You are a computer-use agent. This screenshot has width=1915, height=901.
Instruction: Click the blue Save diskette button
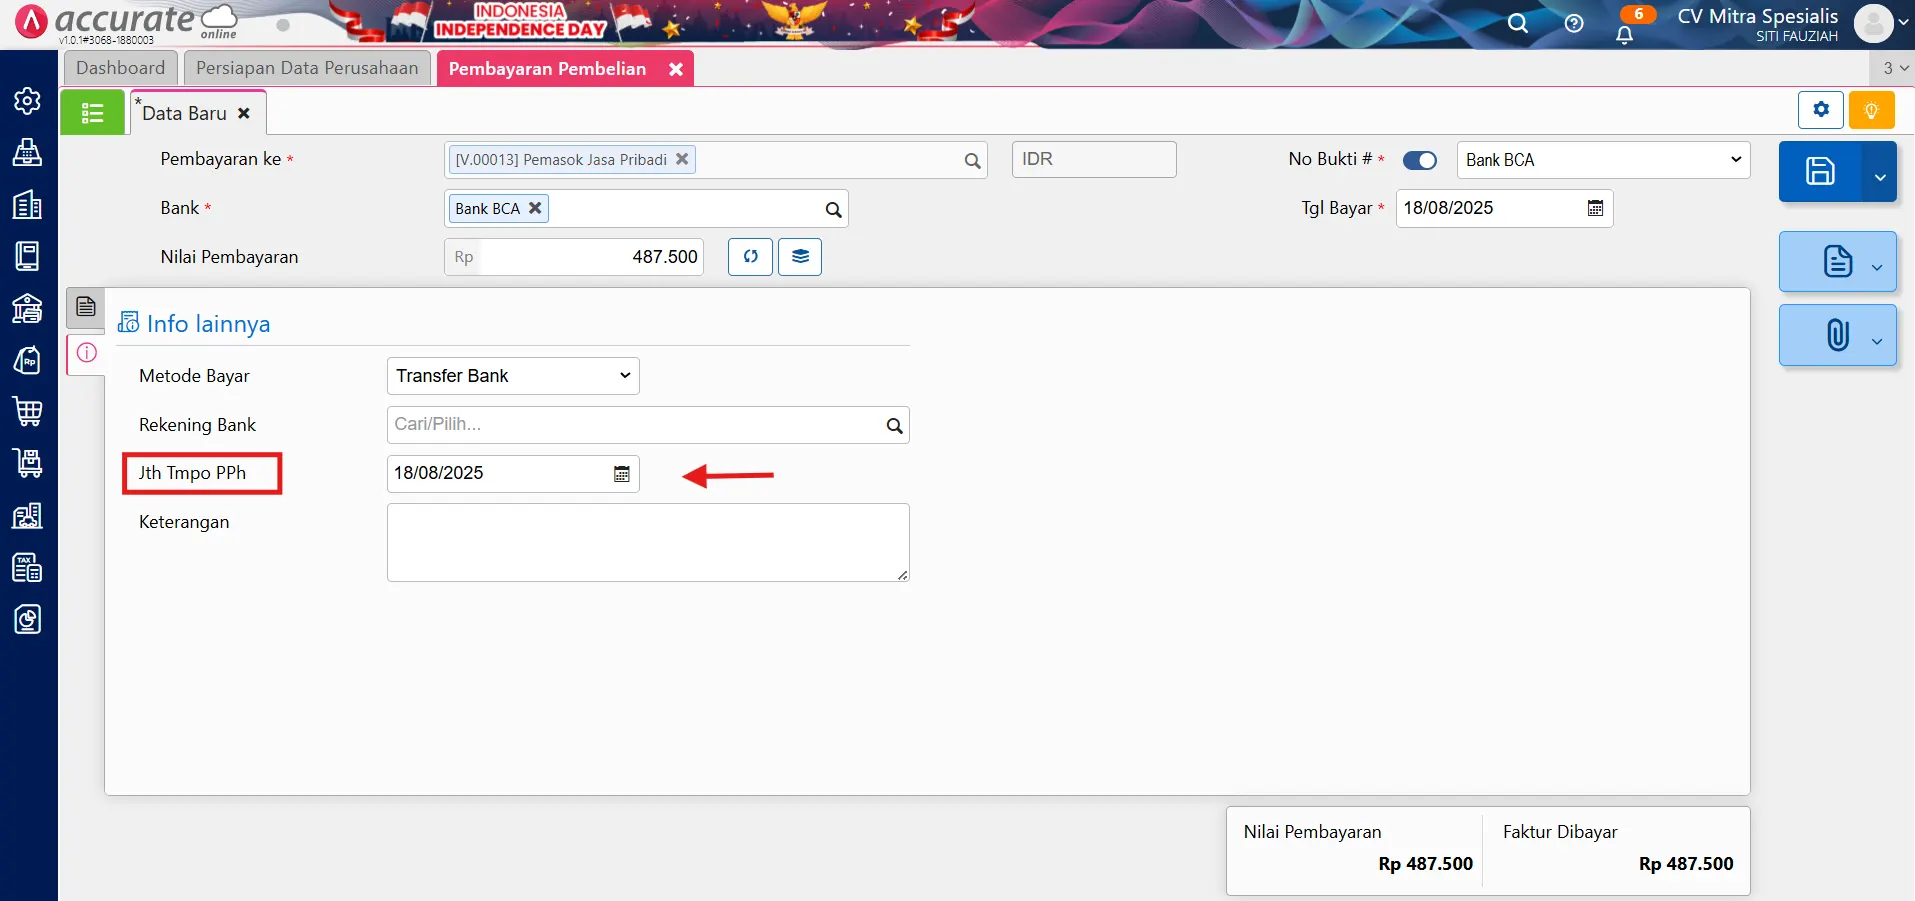pyautogui.click(x=1820, y=171)
